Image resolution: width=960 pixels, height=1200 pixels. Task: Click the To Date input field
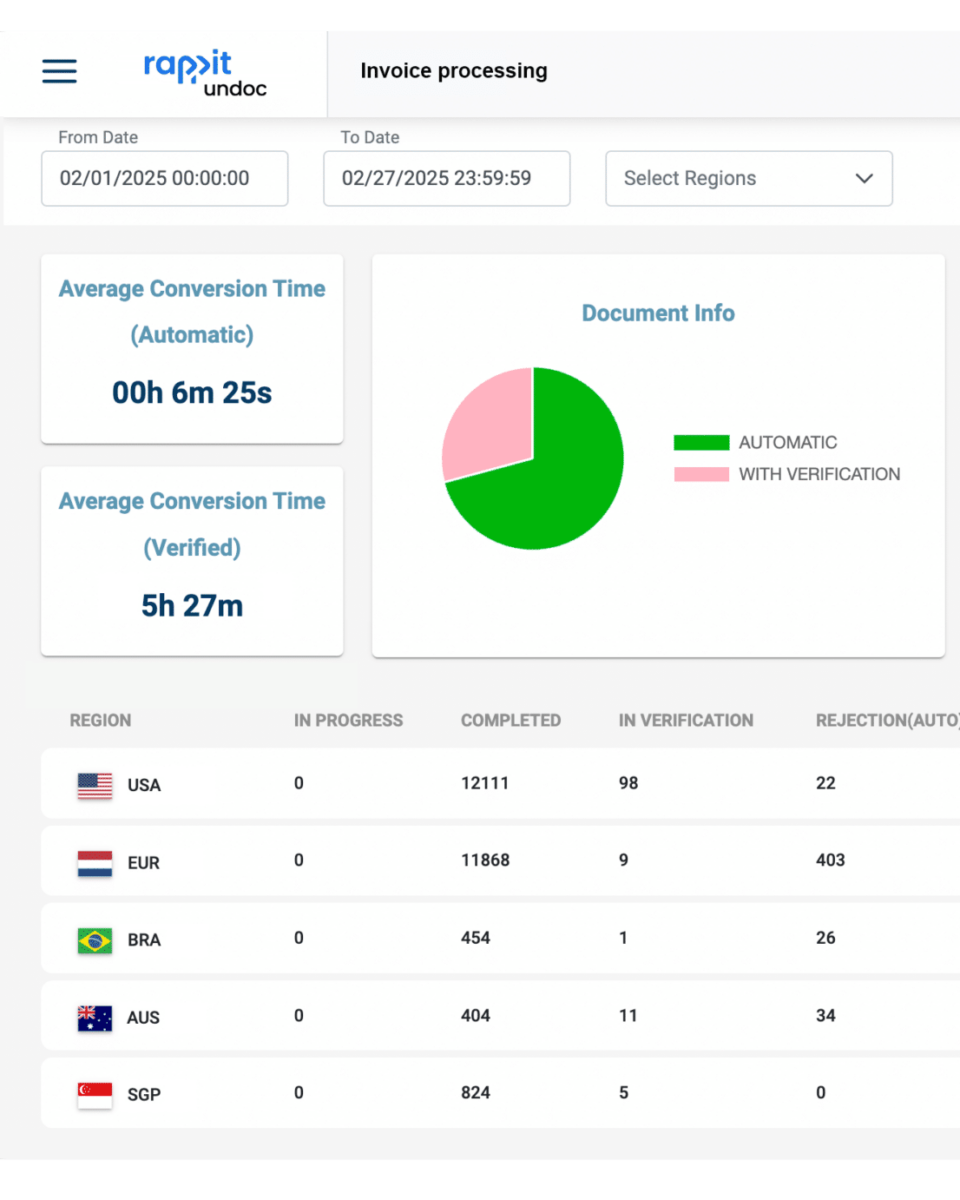(x=446, y=178)
